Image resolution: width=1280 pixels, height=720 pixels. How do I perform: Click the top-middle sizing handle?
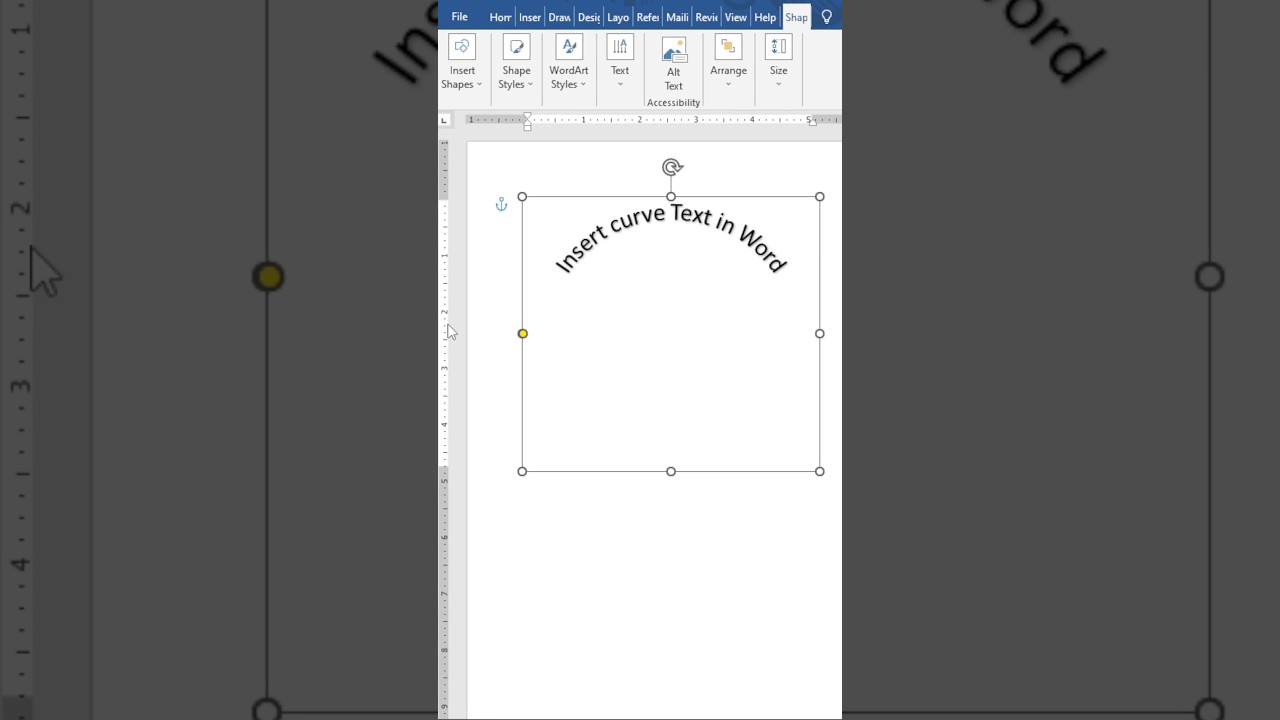671,197
